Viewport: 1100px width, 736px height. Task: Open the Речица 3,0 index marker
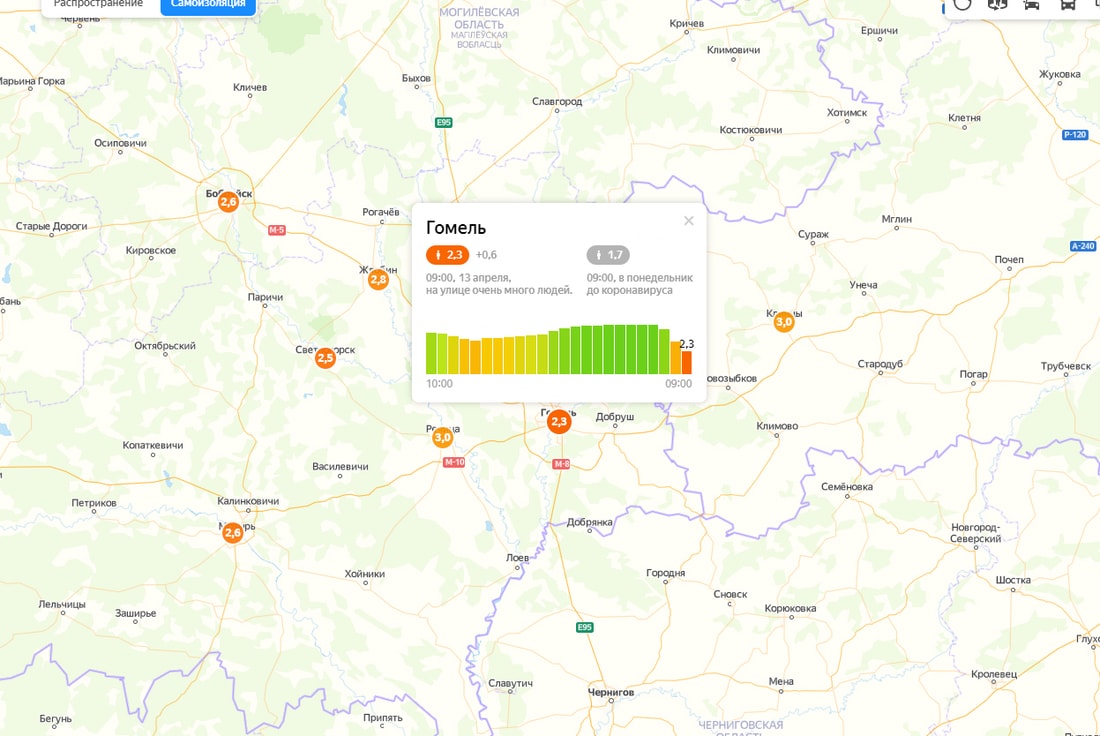(442, 438)
